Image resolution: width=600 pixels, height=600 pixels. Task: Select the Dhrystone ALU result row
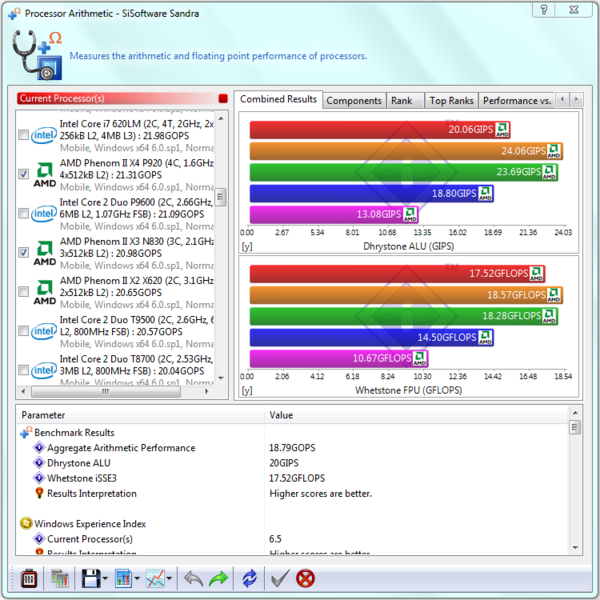pos(293,463)
